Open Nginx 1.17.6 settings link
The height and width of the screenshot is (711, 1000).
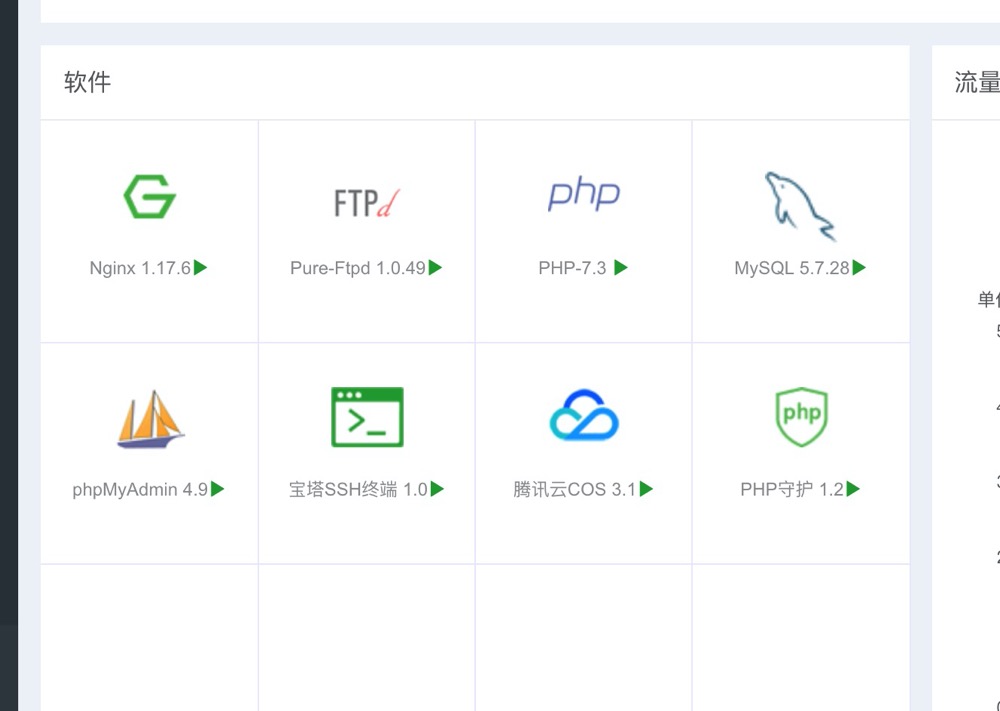140,268
